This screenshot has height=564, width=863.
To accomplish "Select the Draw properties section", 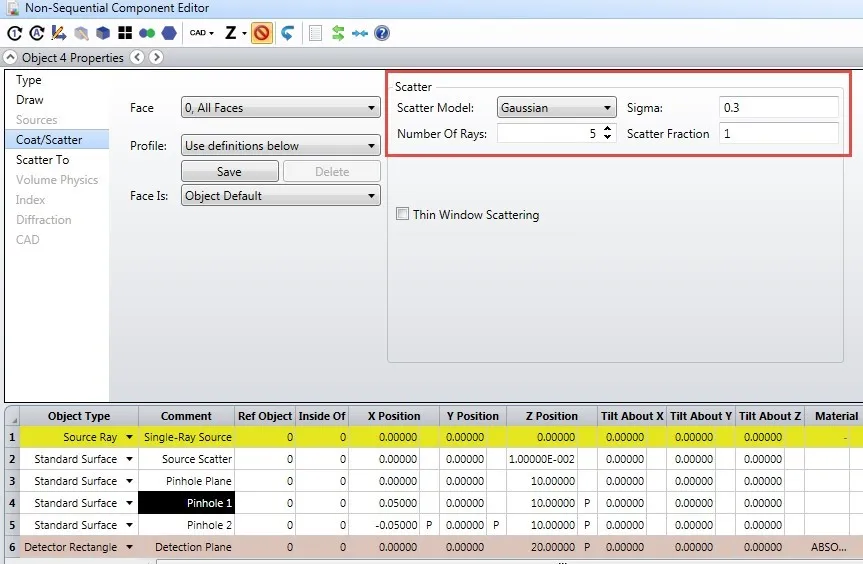I will pos(30,100).
